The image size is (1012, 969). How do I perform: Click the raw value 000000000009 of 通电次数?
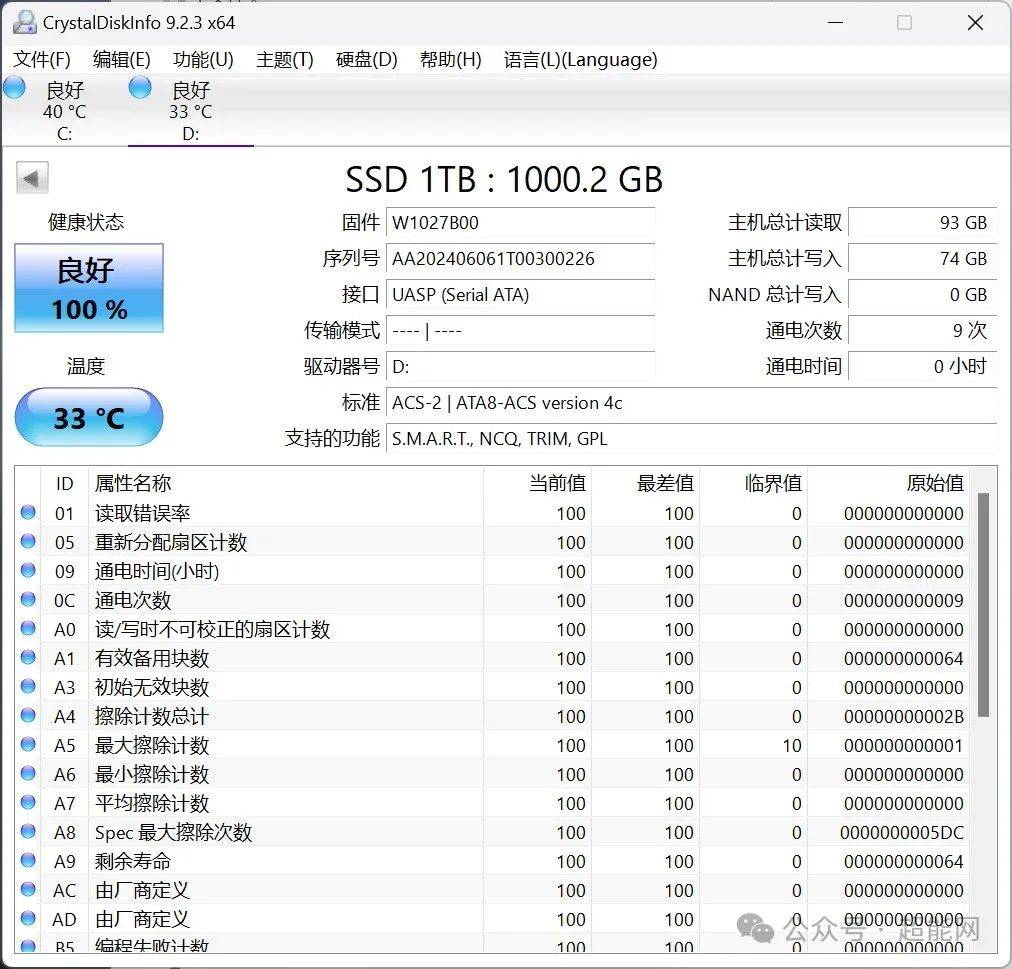coord(904,600)
